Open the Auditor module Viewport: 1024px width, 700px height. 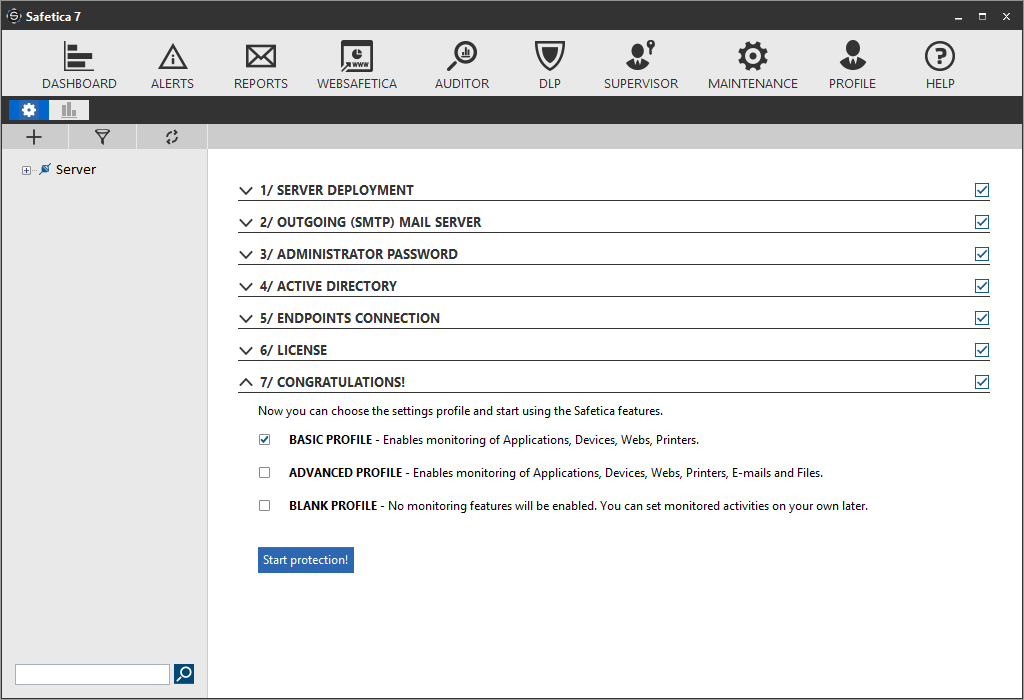point(462,65)
